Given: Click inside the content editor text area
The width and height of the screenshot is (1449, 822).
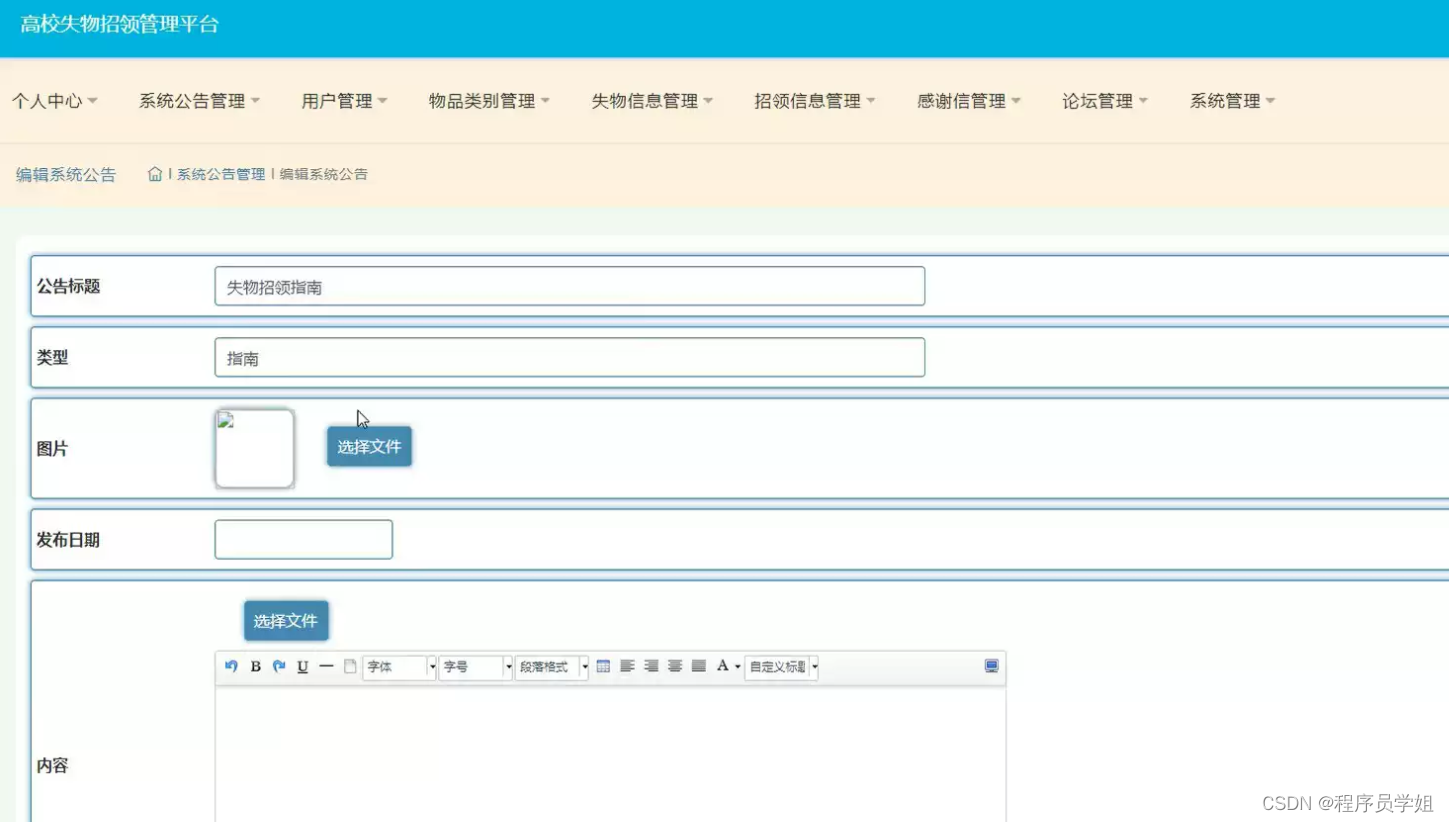Looking at the screenshot, I should [610, 755].
